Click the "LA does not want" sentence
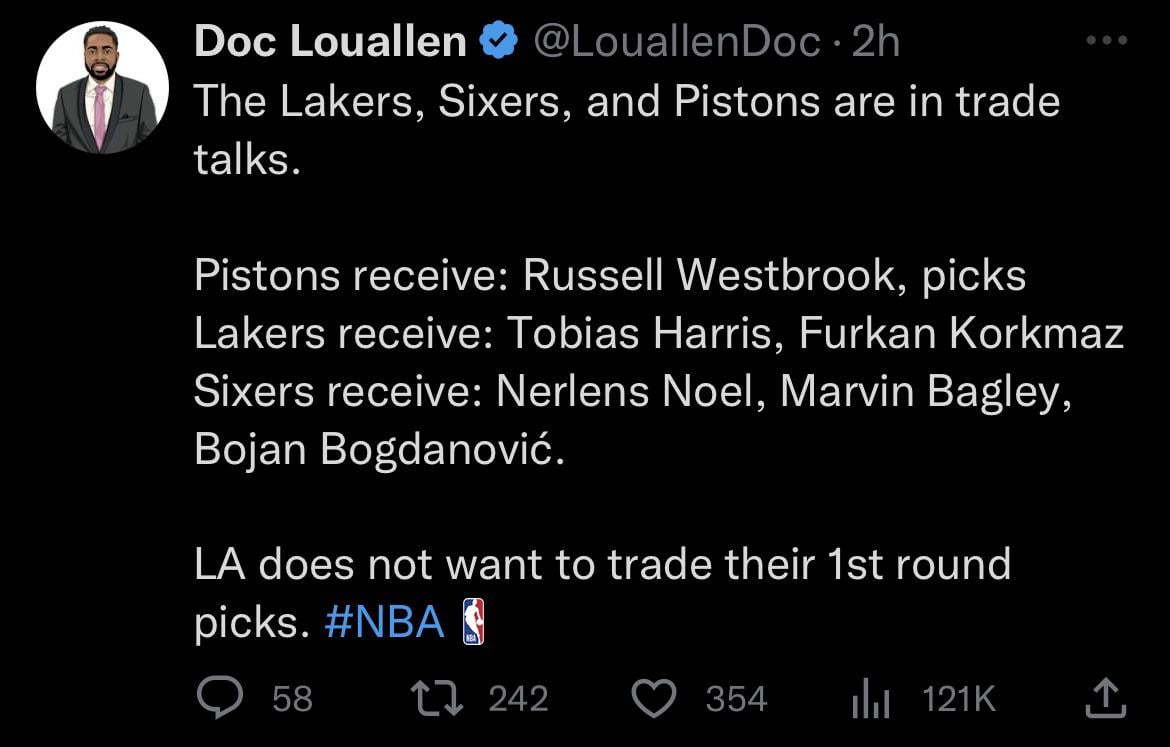Viewport: 1170px width, 747px height. [x=601, y=565]
